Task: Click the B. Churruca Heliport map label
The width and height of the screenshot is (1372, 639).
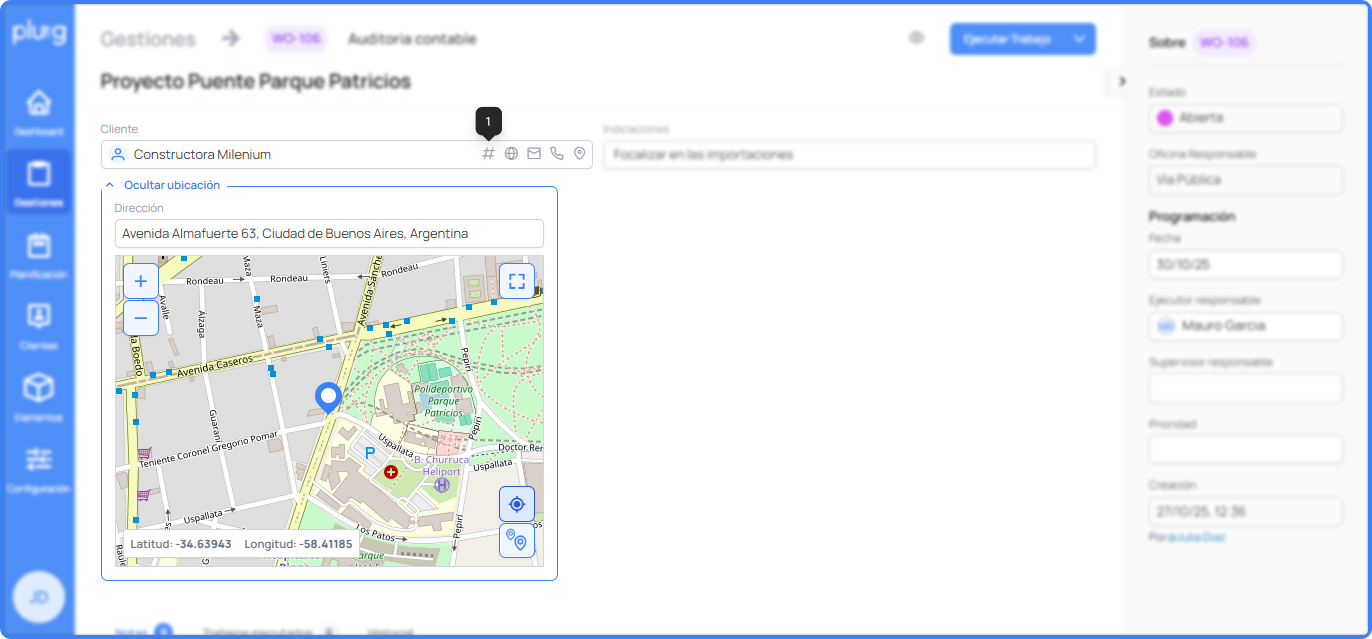Action: click(x=441, y=466)
